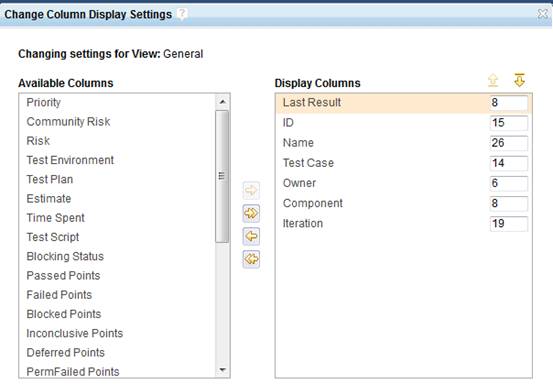Click the Available Columns scrollbar thumb
The image size is (553, 384).
coord(222,176)
